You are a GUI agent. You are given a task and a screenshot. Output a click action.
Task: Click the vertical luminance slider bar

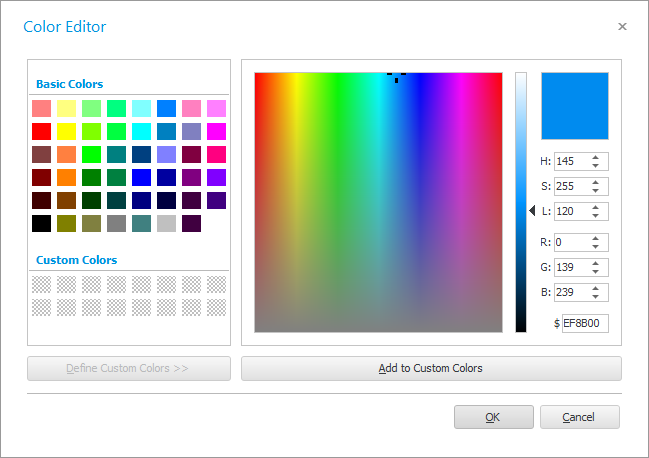coord(520,202)
